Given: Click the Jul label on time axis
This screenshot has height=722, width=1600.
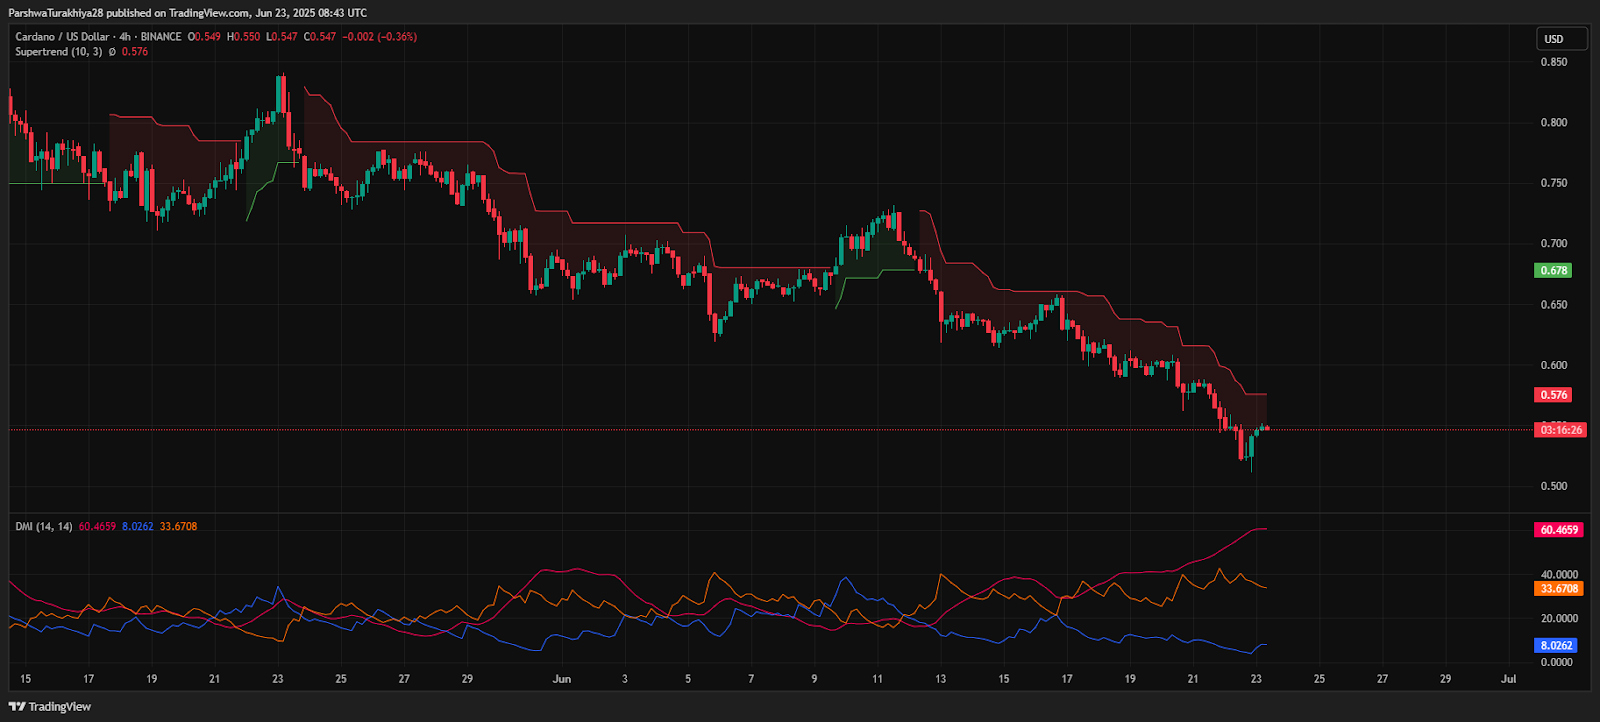Looking at the screenshot, I should click(x=1508, y=679).
